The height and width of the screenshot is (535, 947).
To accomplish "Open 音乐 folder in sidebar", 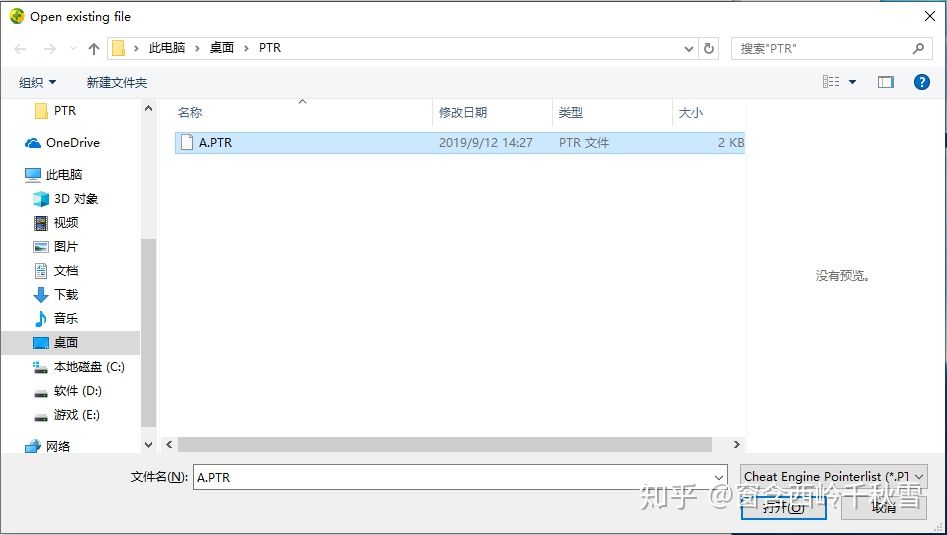I will 56,319.
